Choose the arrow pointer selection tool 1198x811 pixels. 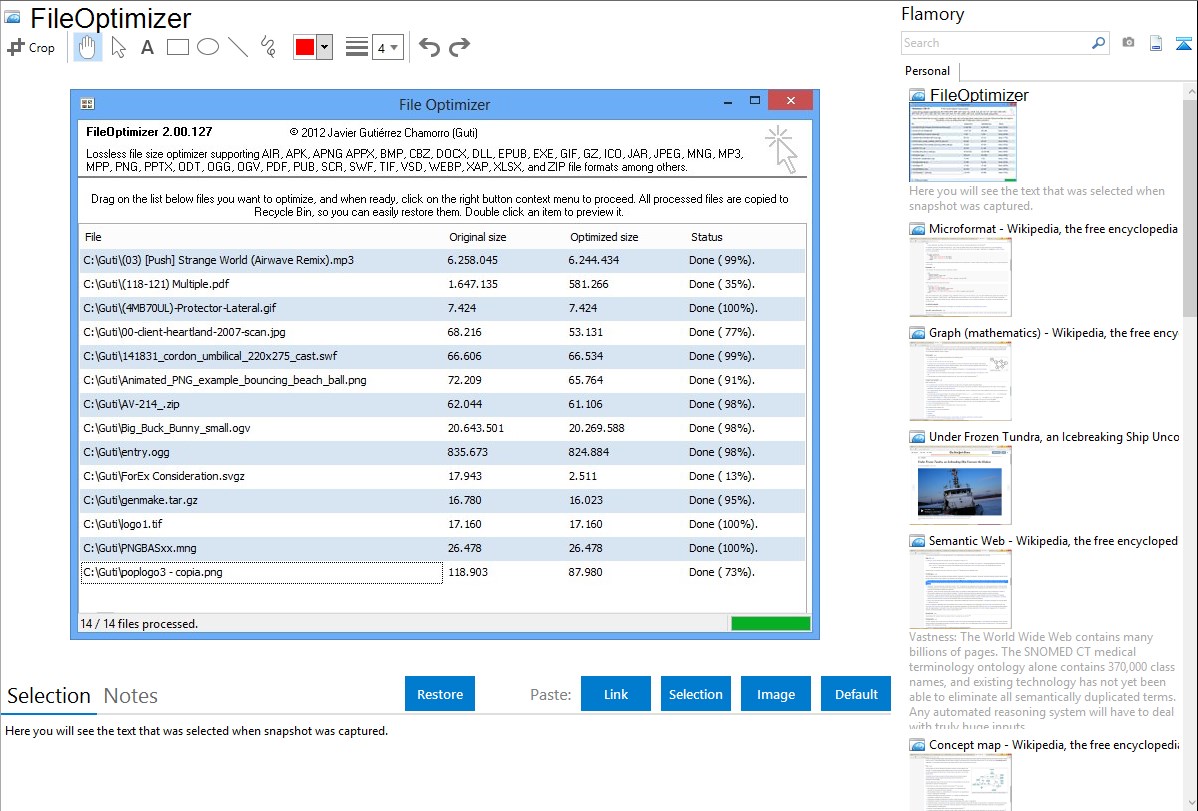point(118,47)
